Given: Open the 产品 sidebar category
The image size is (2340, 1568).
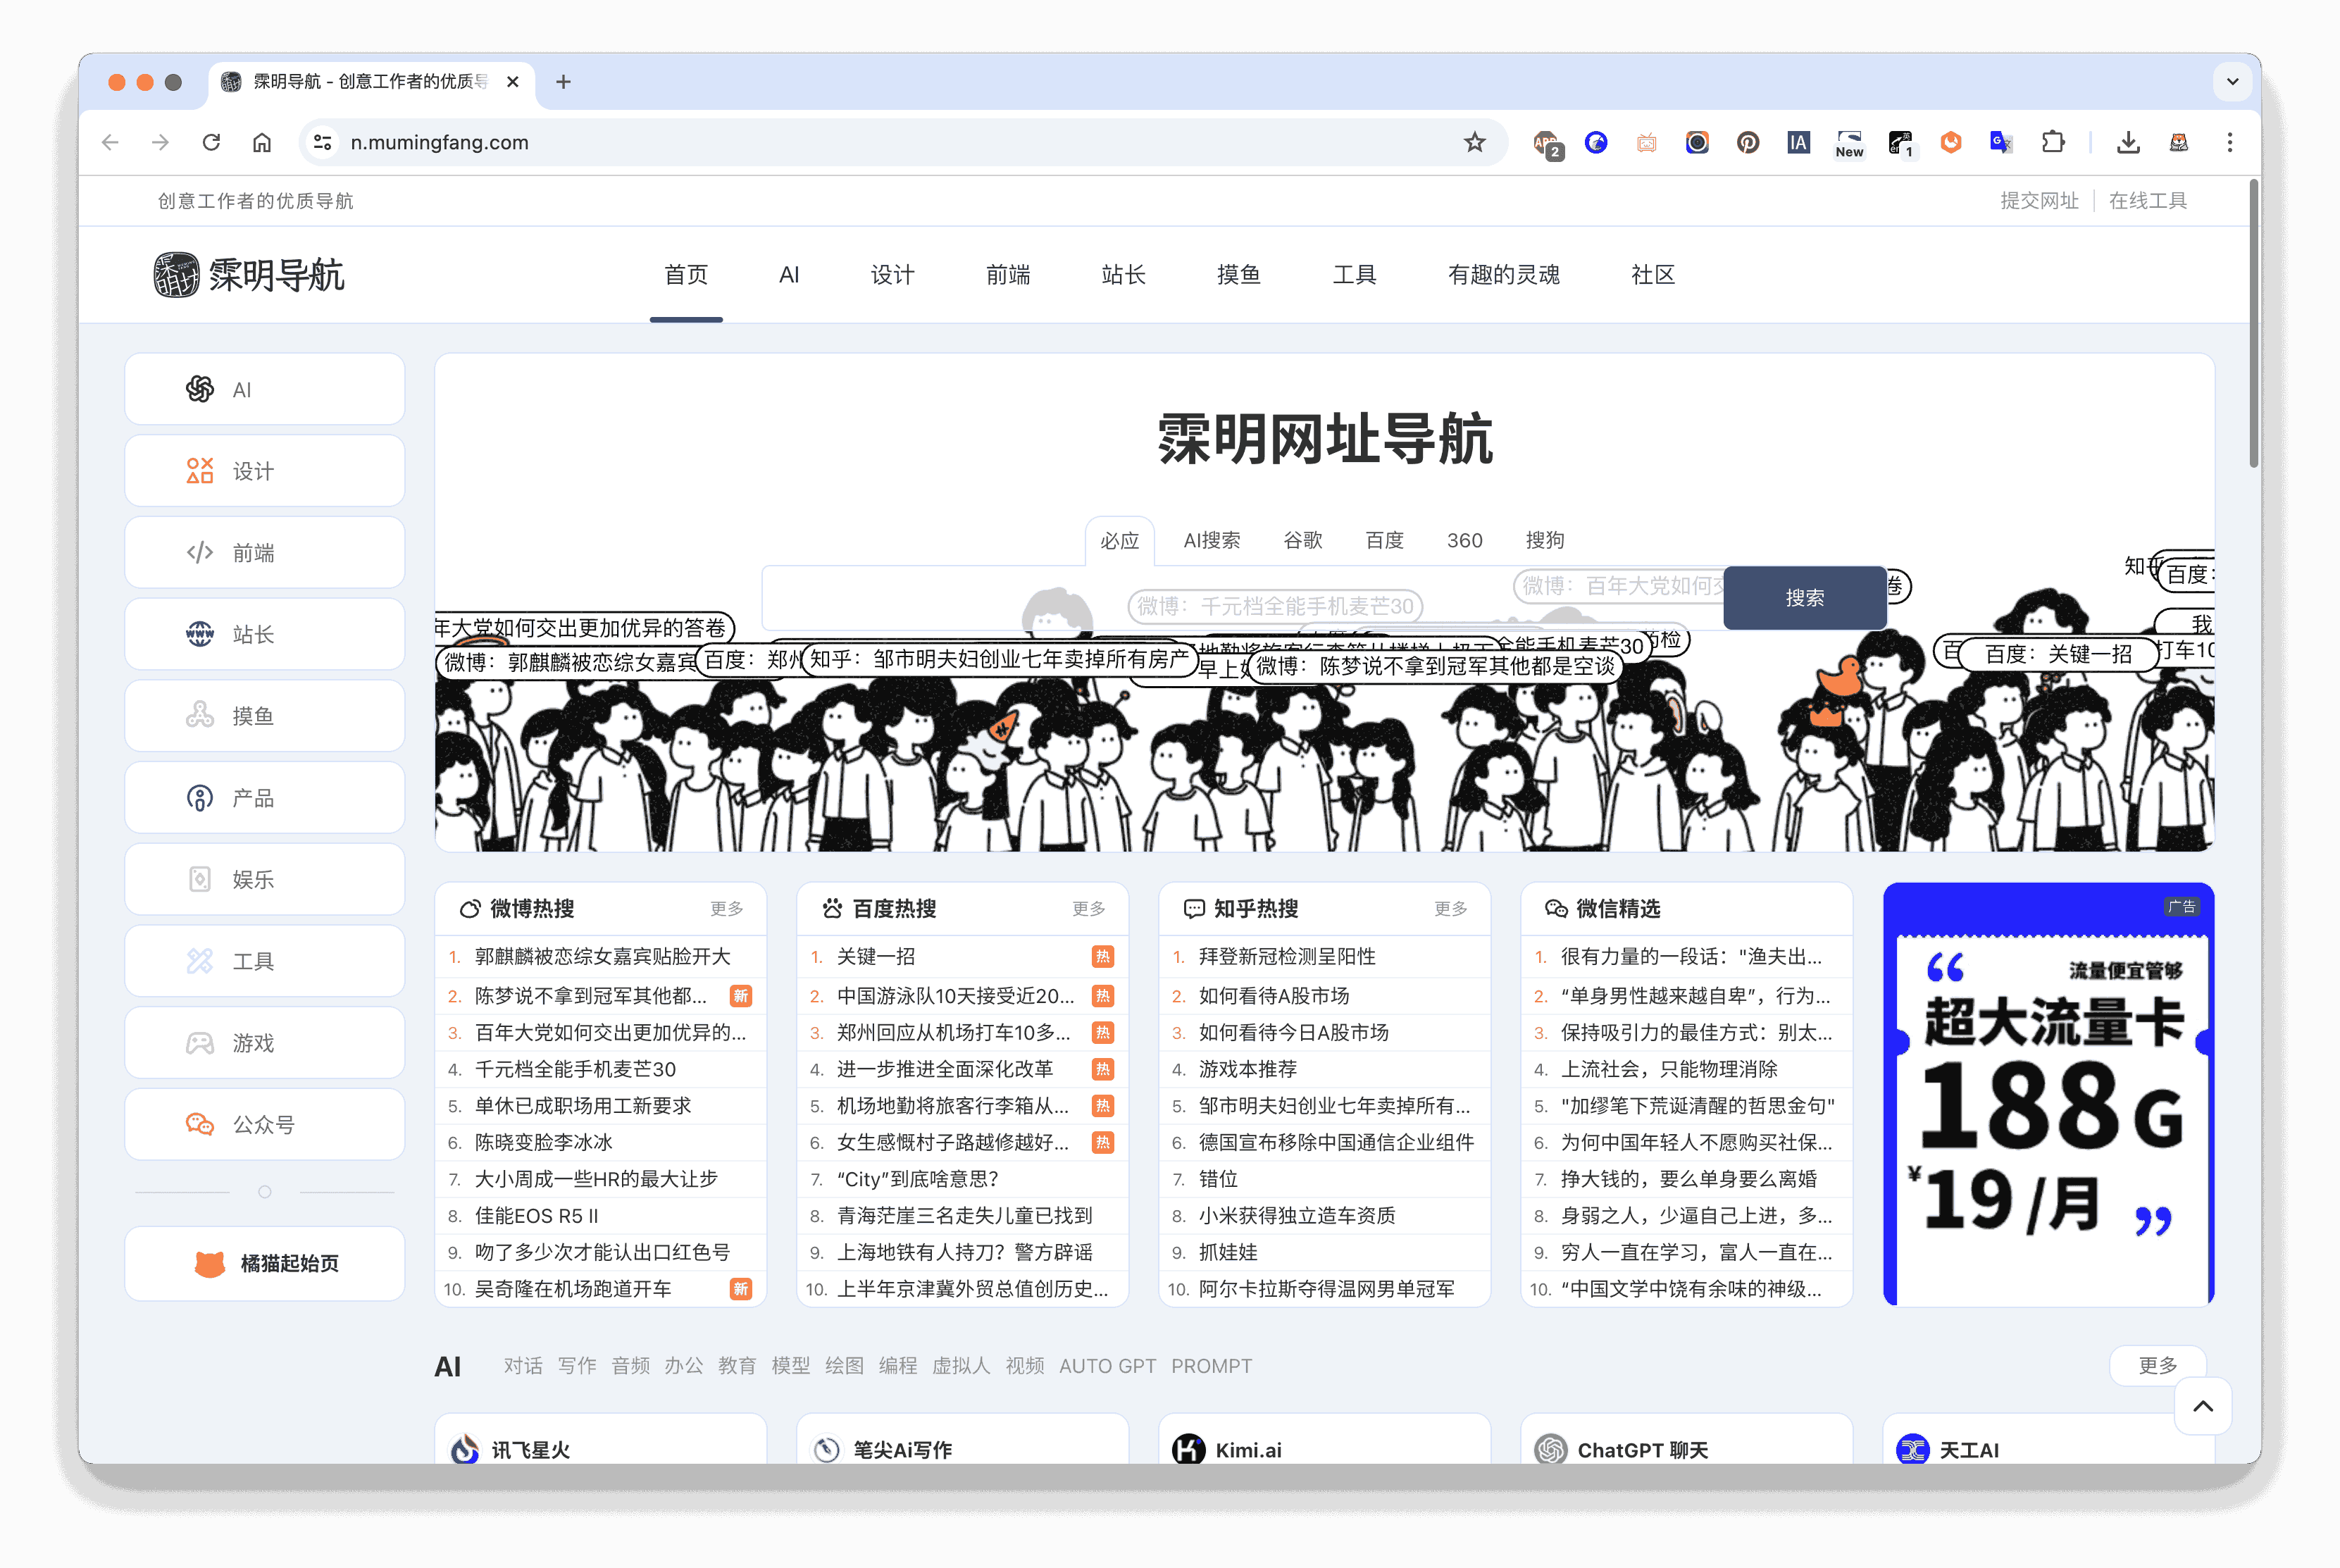Looking at the screenshot, I should pos(264,798).
